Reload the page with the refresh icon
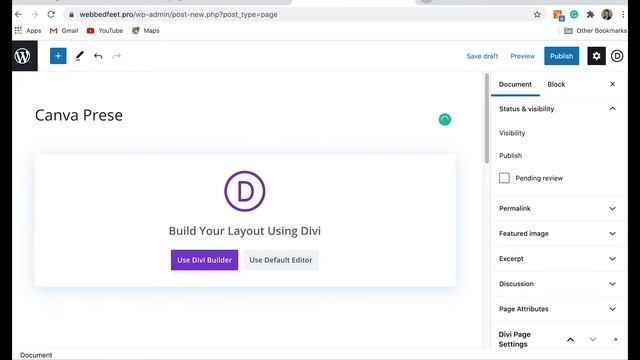Viewport: 640px width, 360px height. [51, 14]
